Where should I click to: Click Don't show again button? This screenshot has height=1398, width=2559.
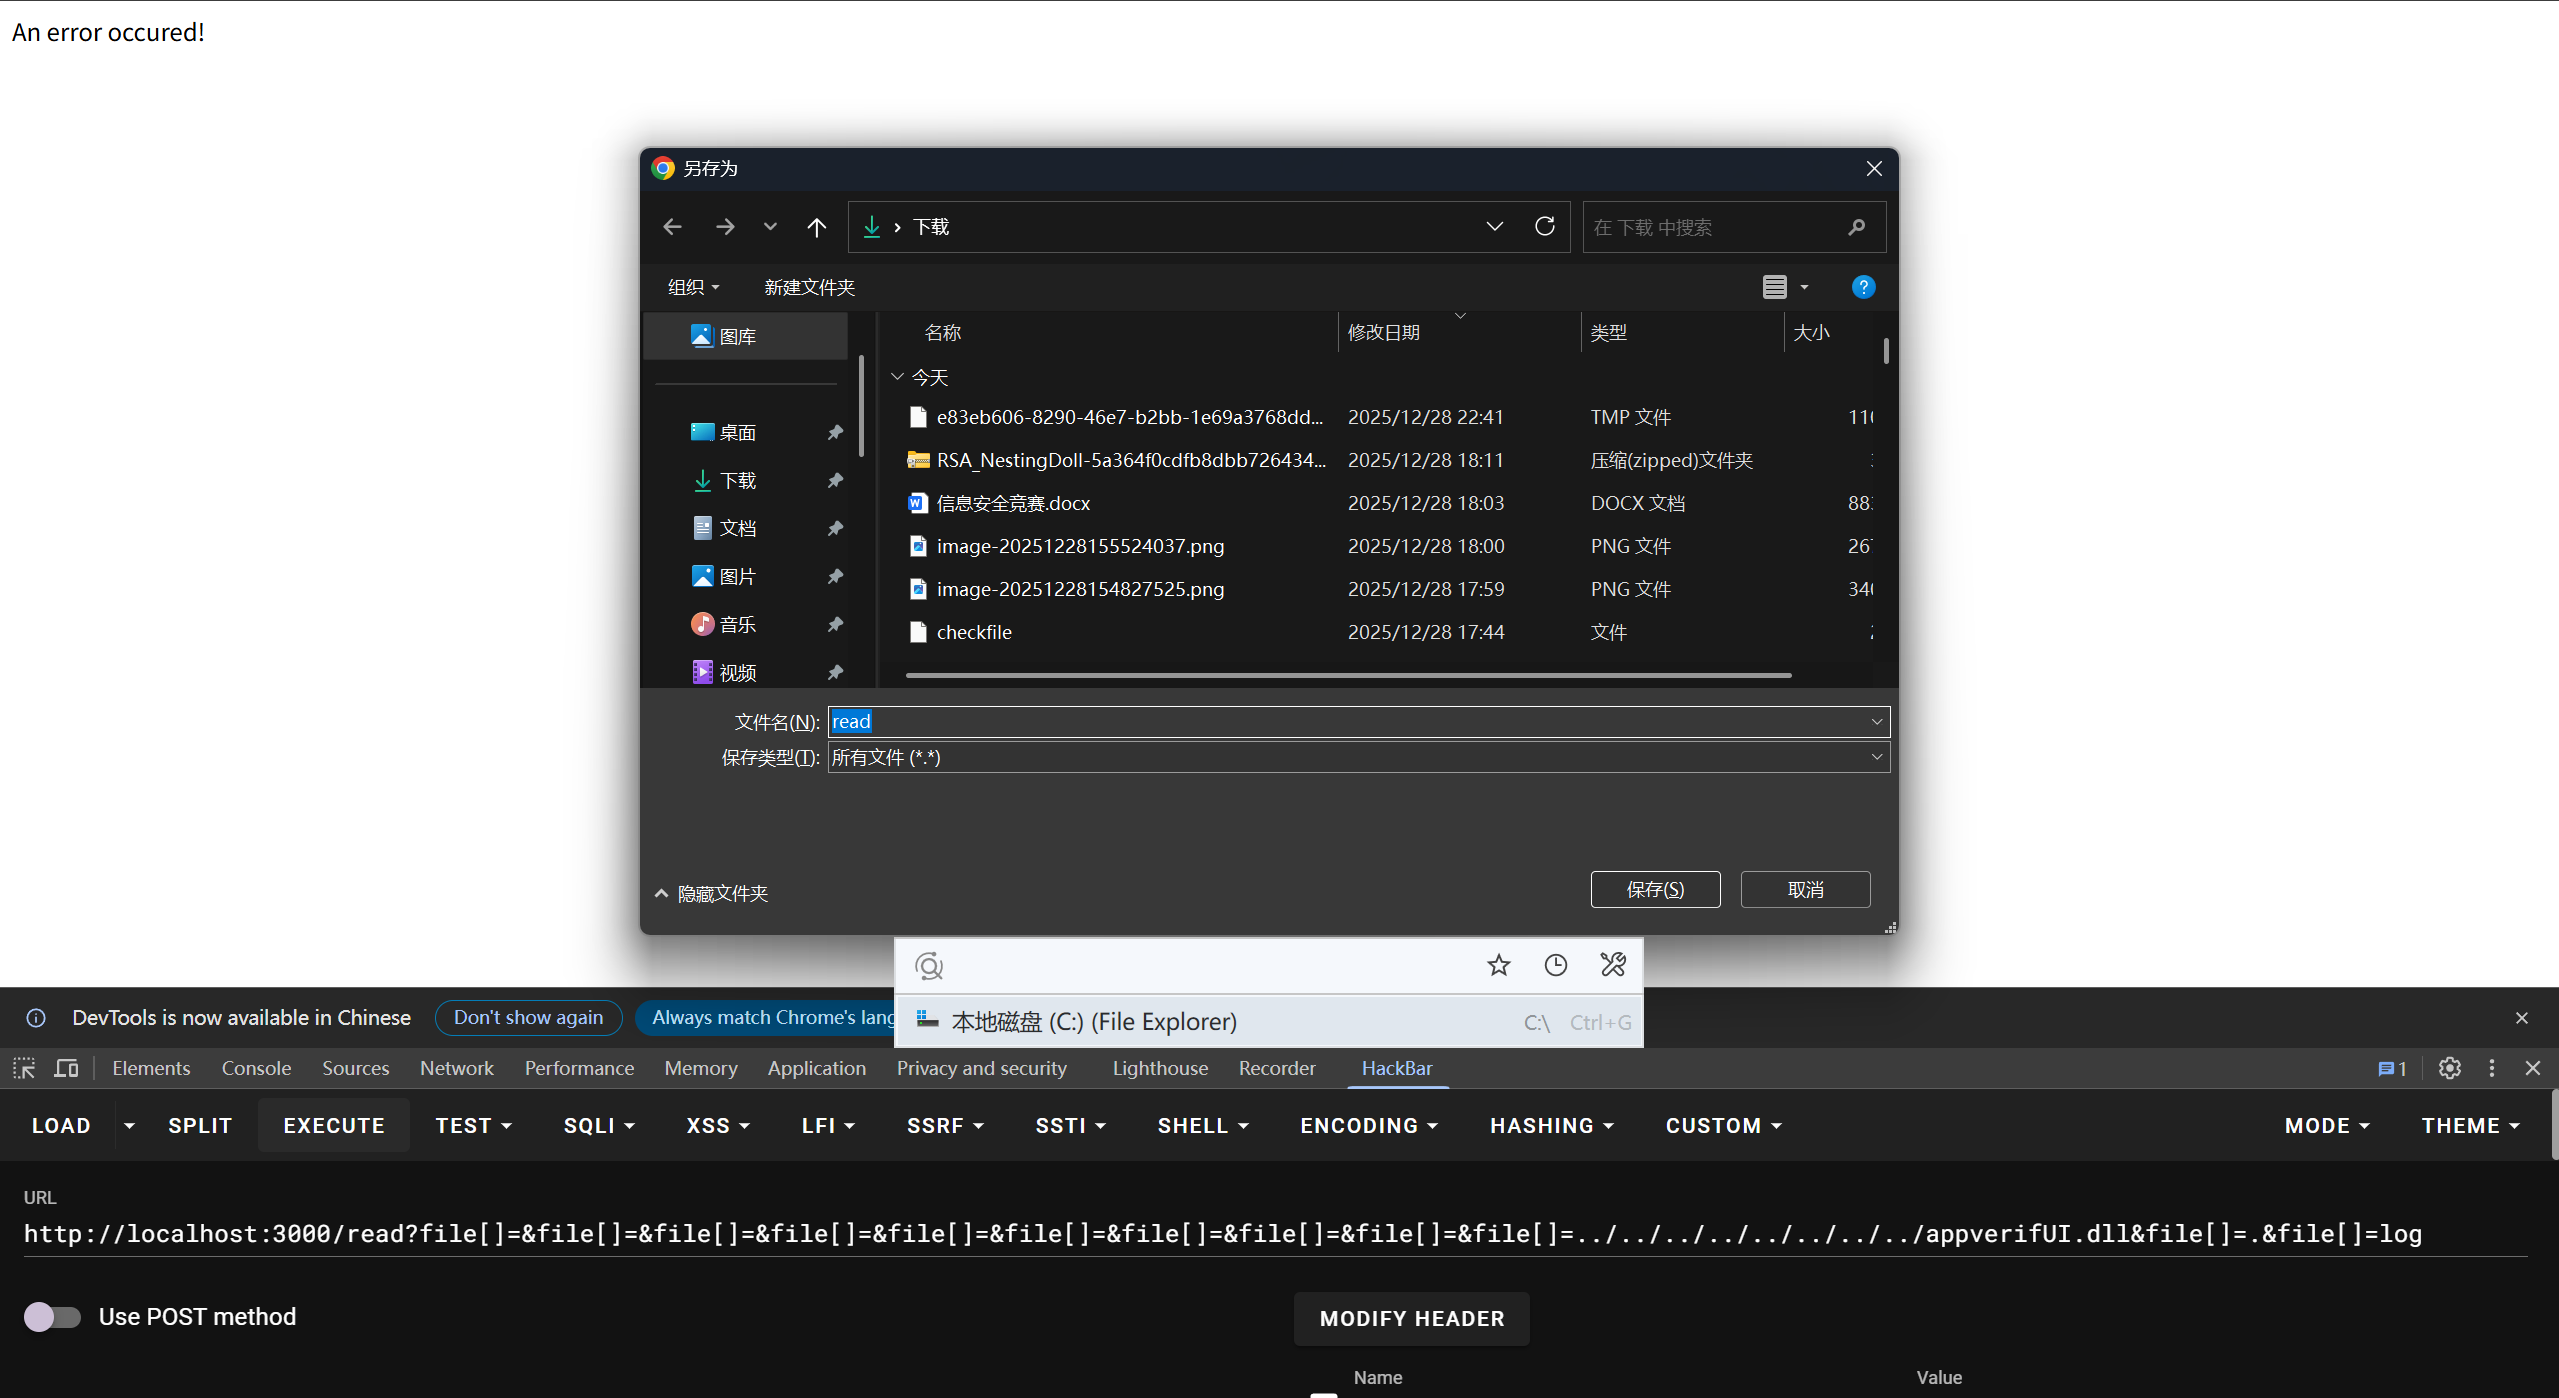pyautogui.click(x=528, y=1017)
